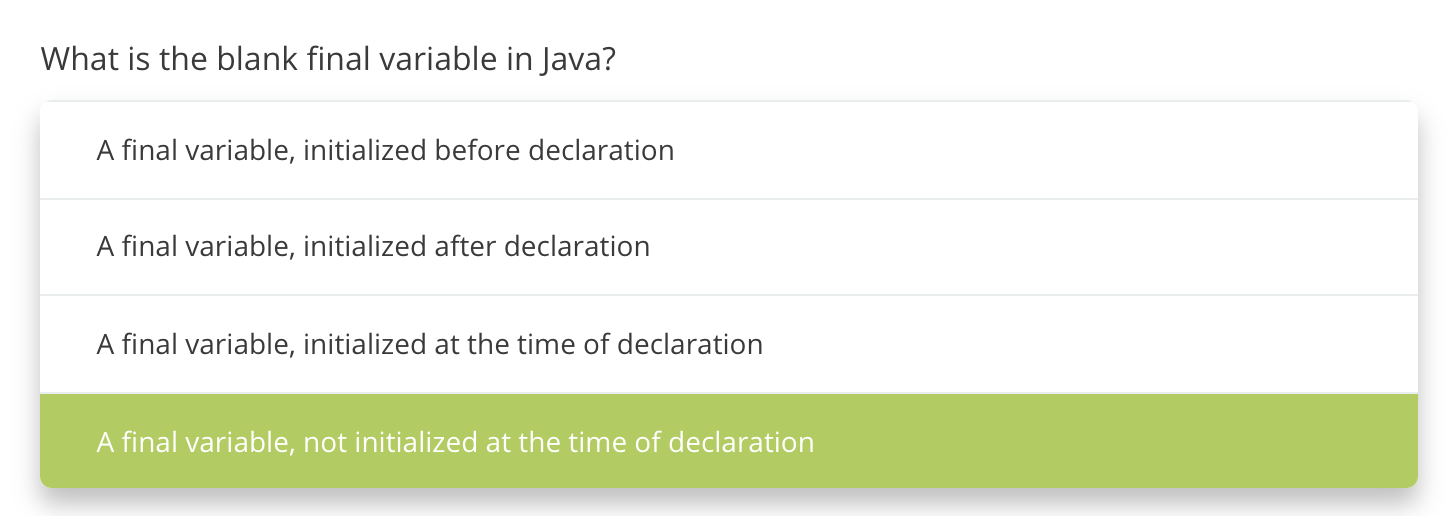Select the answer starting with 'not initialized'

(x=455, y=441)
